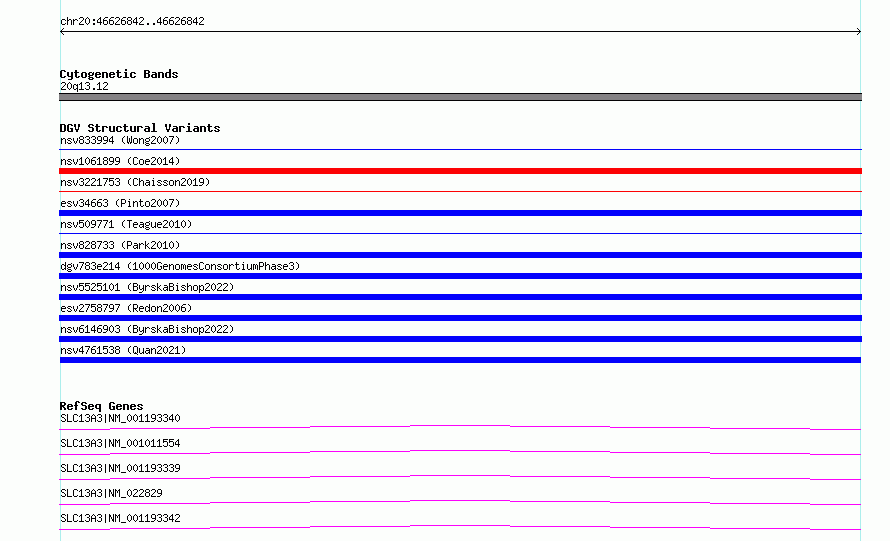This screenshot has height=541, width=890.
Task: Open transcript SLC13A3|NM_001193339
Action: click(120, 468)
